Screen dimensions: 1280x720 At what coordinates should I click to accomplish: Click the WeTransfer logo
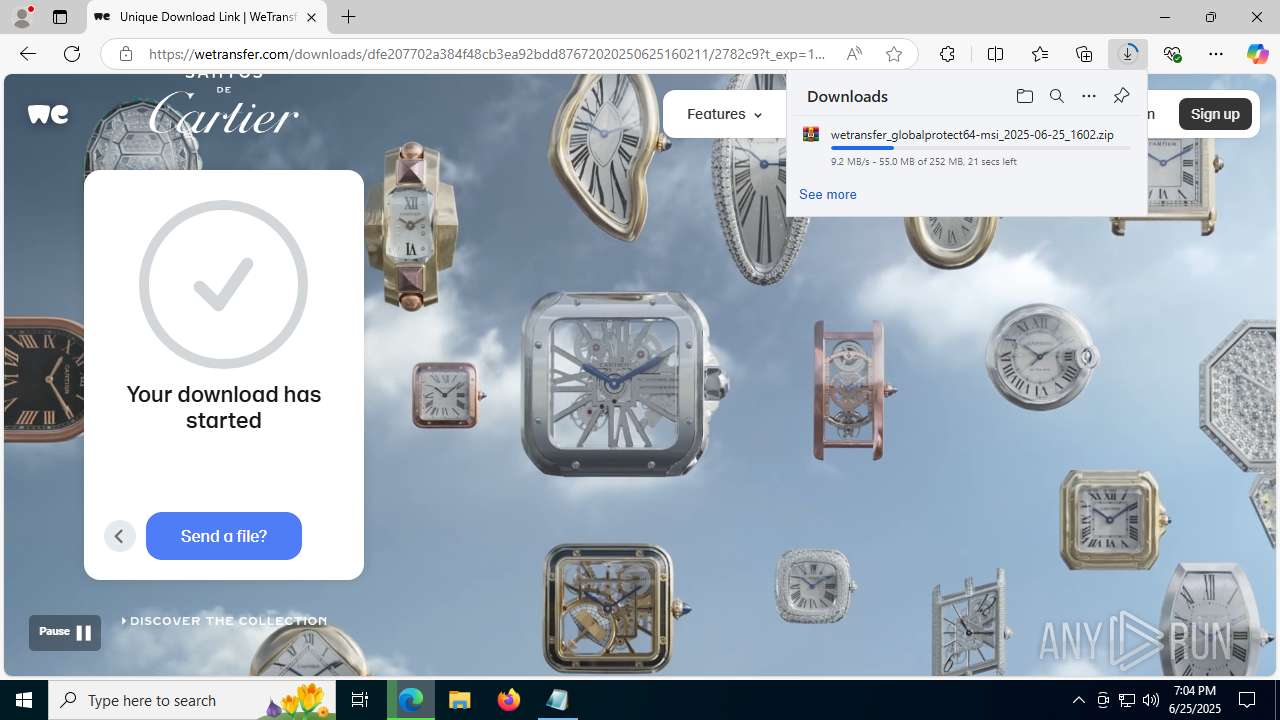(x=48, y=114)
